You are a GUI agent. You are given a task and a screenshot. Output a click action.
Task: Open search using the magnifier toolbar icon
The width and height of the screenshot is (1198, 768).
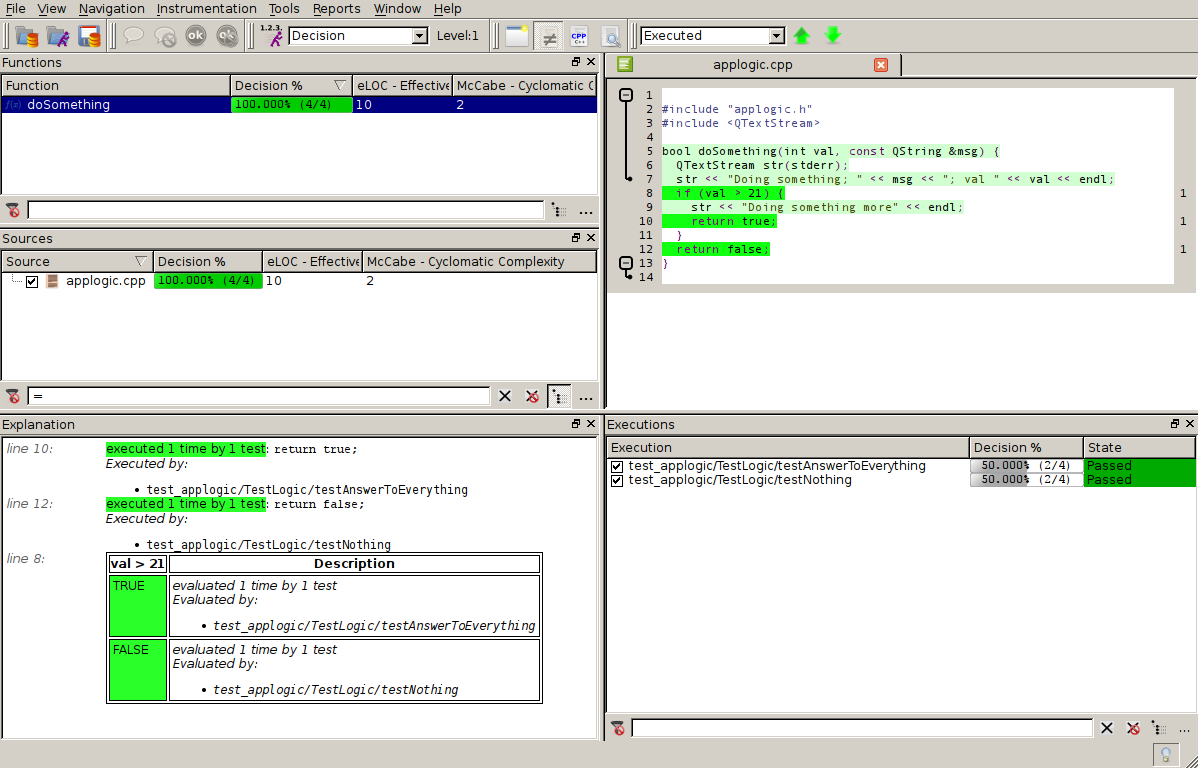tap(611, 35)
